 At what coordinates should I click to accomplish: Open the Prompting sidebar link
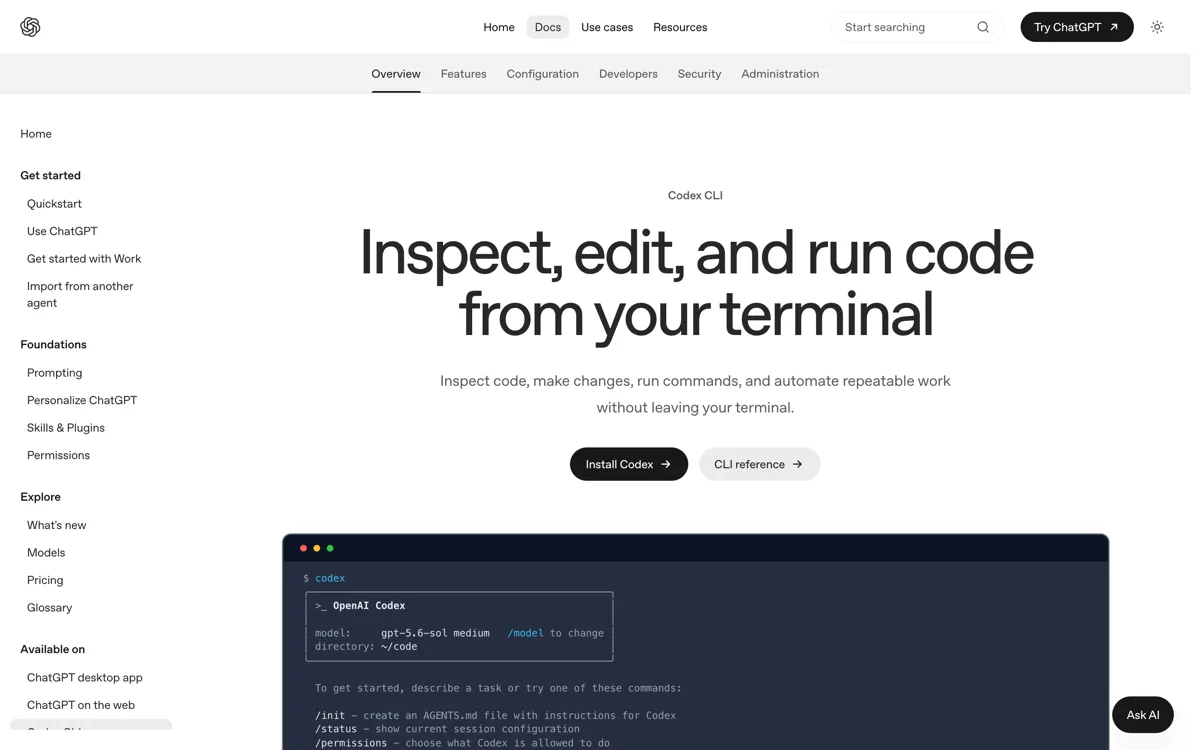[x=55, y=373]
